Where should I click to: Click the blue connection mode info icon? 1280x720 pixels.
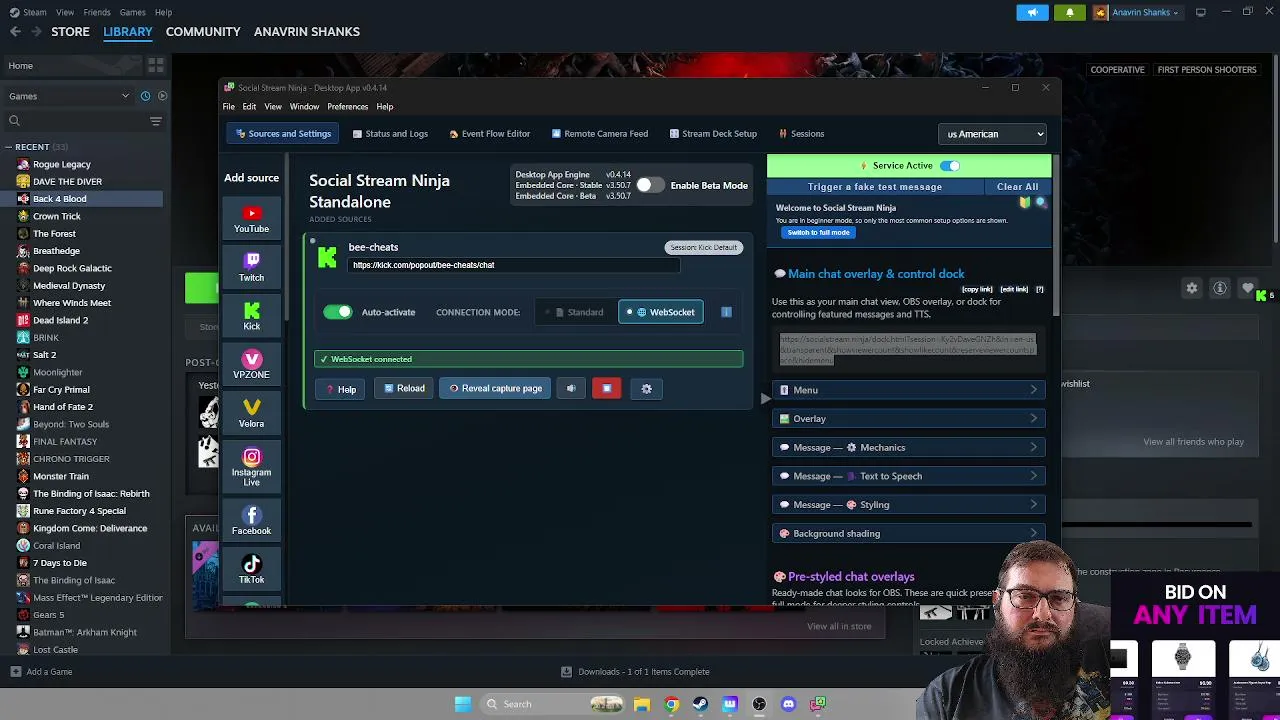pyautogui.click(x=726, y=312)
